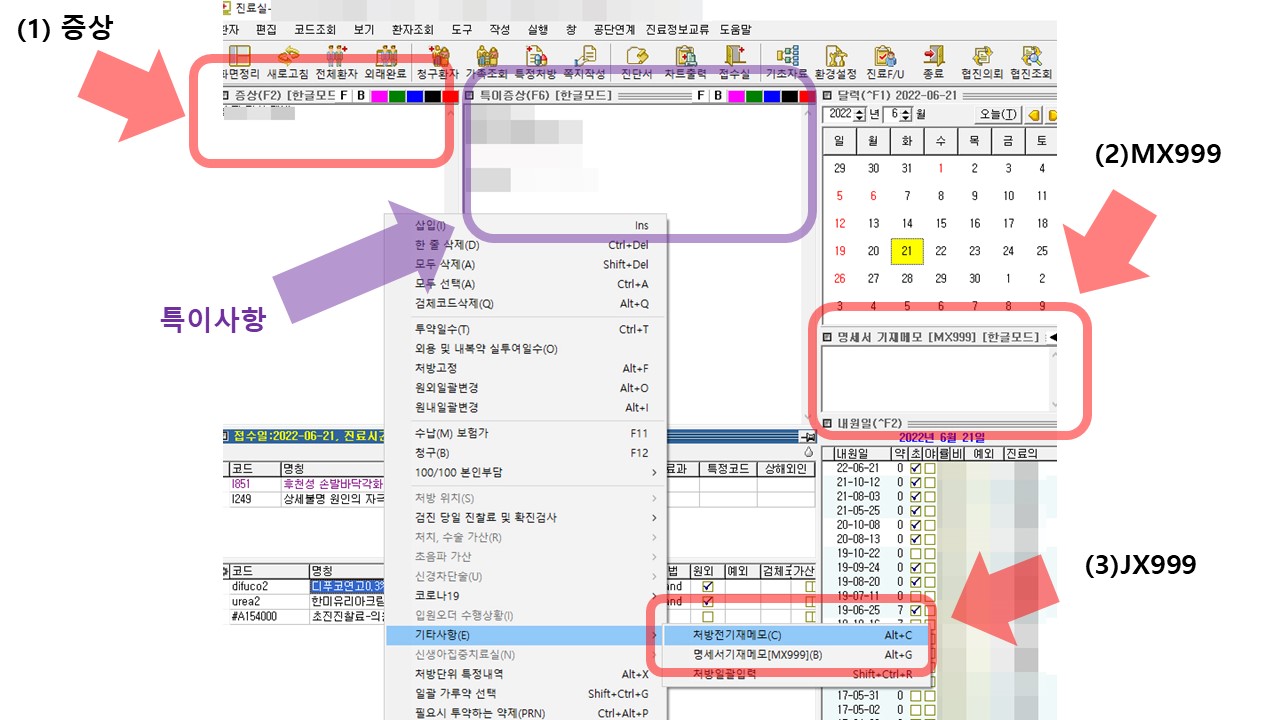Toggle 초 checkbox for visit 21-10-12
Image resolution: width=1280 pixels, height=720 pixels.
coord(915,482)
